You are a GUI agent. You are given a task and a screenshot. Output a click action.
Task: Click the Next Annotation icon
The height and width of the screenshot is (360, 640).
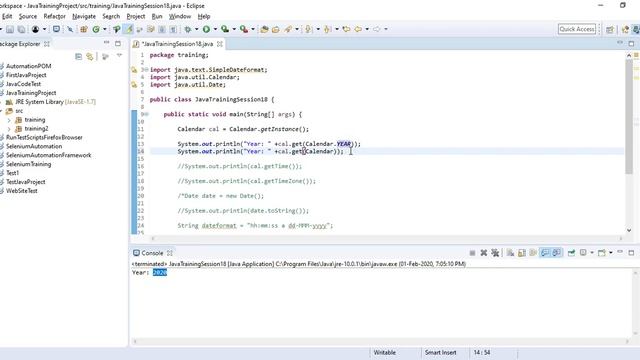(x=309, y=29)
